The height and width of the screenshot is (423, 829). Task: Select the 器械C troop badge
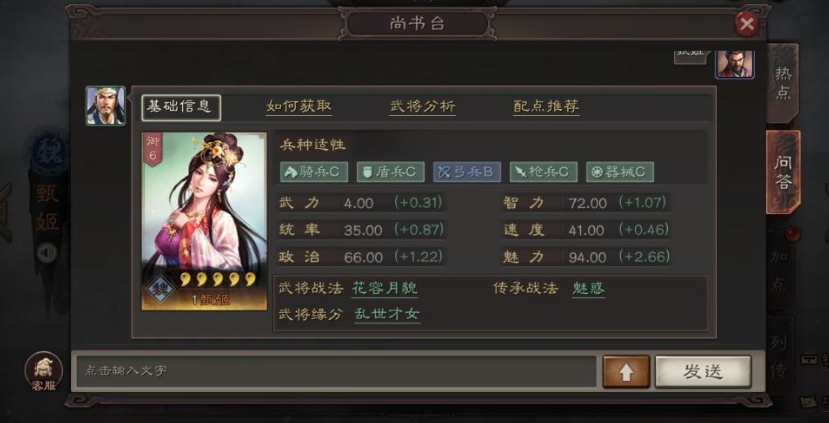pyautogui.click(x=620, y=172)
